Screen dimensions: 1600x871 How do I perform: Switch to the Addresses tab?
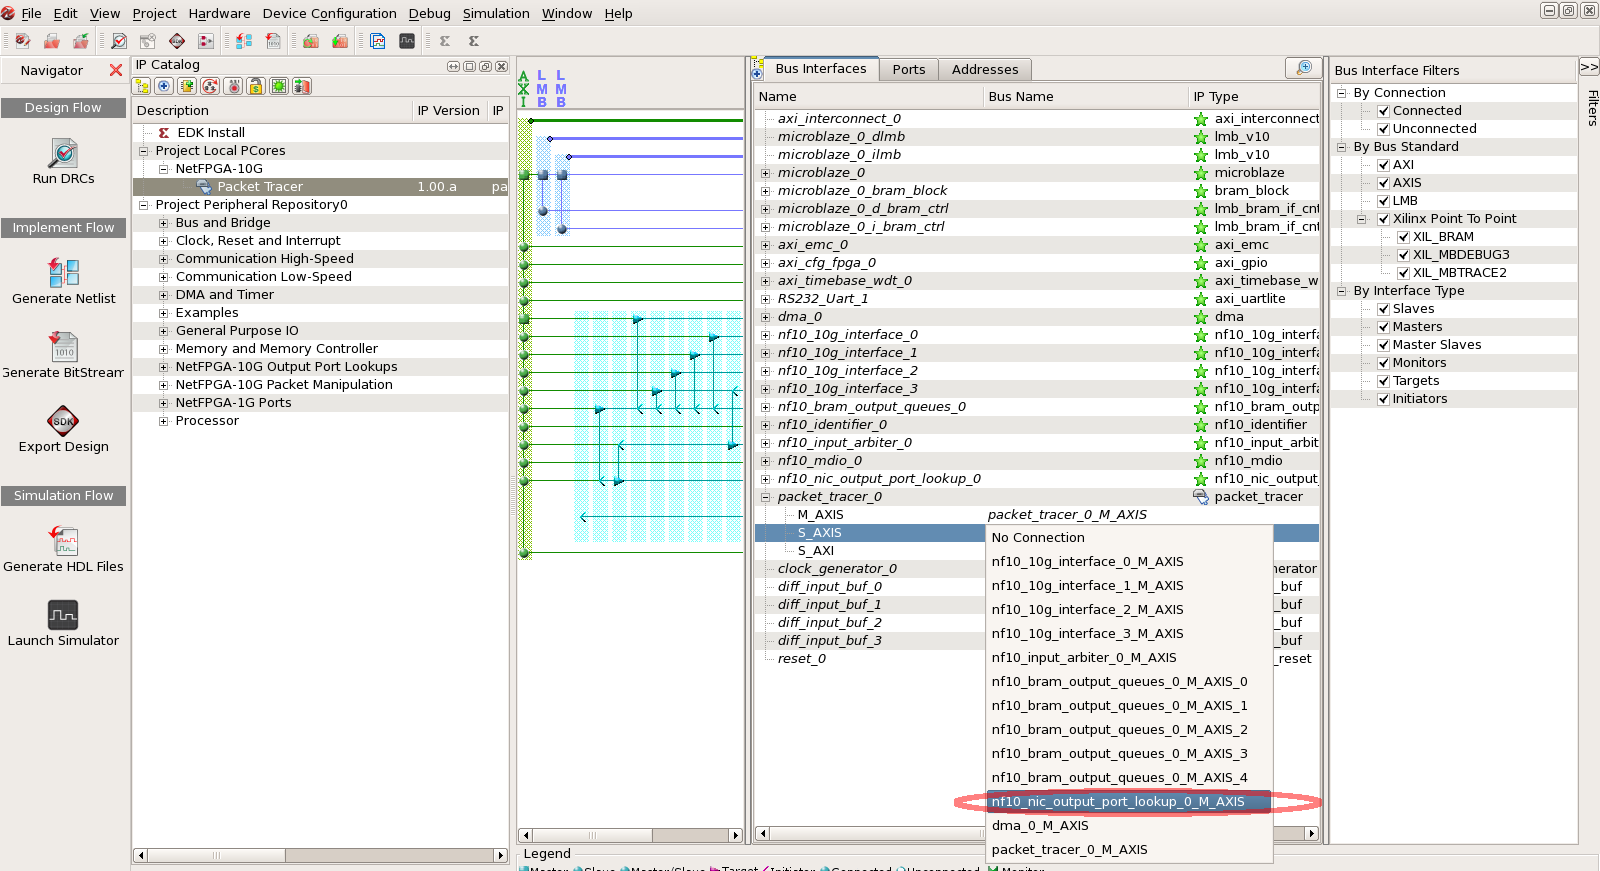point(984,69)
